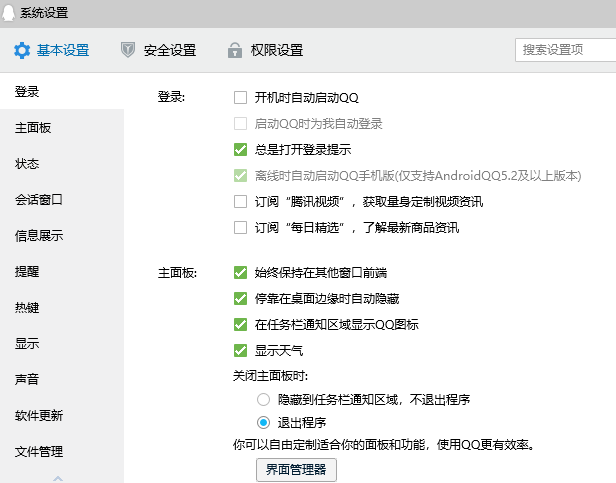Go to 热键 settings in sidebar
616x483 pixels.
(62, 308)
